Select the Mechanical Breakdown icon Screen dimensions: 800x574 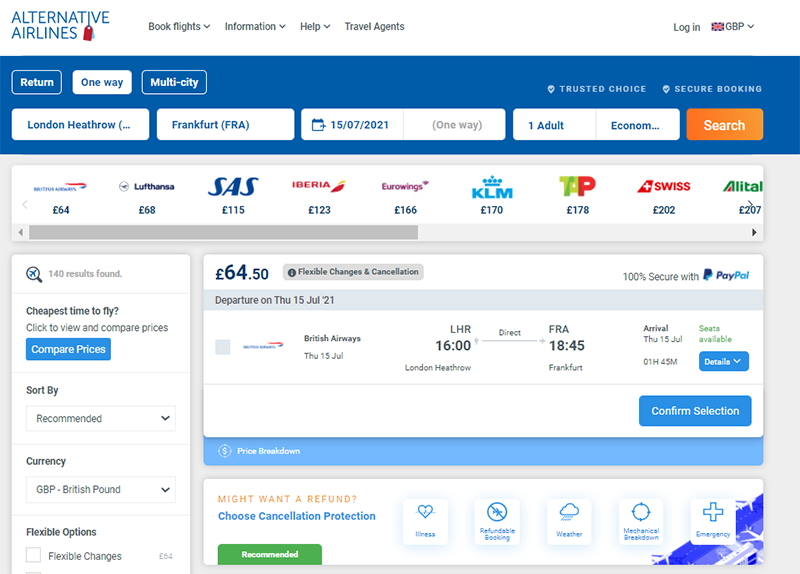coord(641,511)
